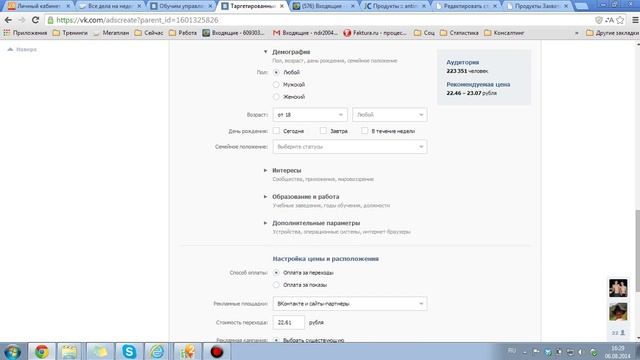Open the second friend avatar thumbnail
Screen dimensions: 640x360
pyautogui.click(x=618, y=311)
